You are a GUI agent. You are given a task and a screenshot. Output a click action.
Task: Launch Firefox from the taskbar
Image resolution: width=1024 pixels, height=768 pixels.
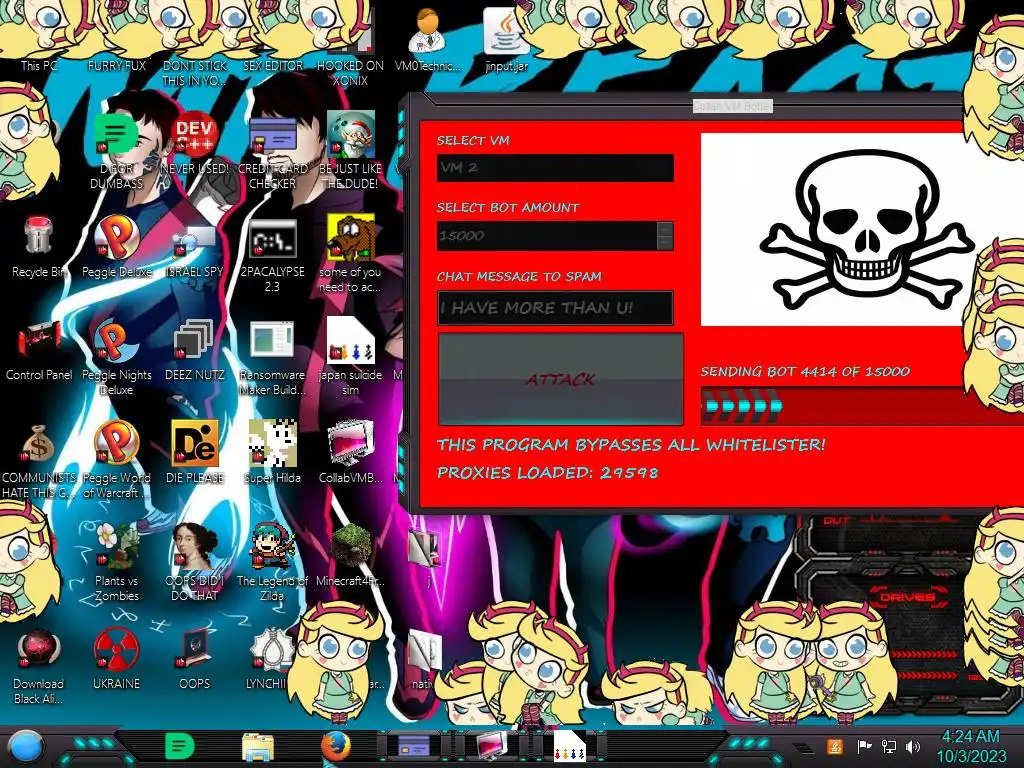click(x=336, y=746)
